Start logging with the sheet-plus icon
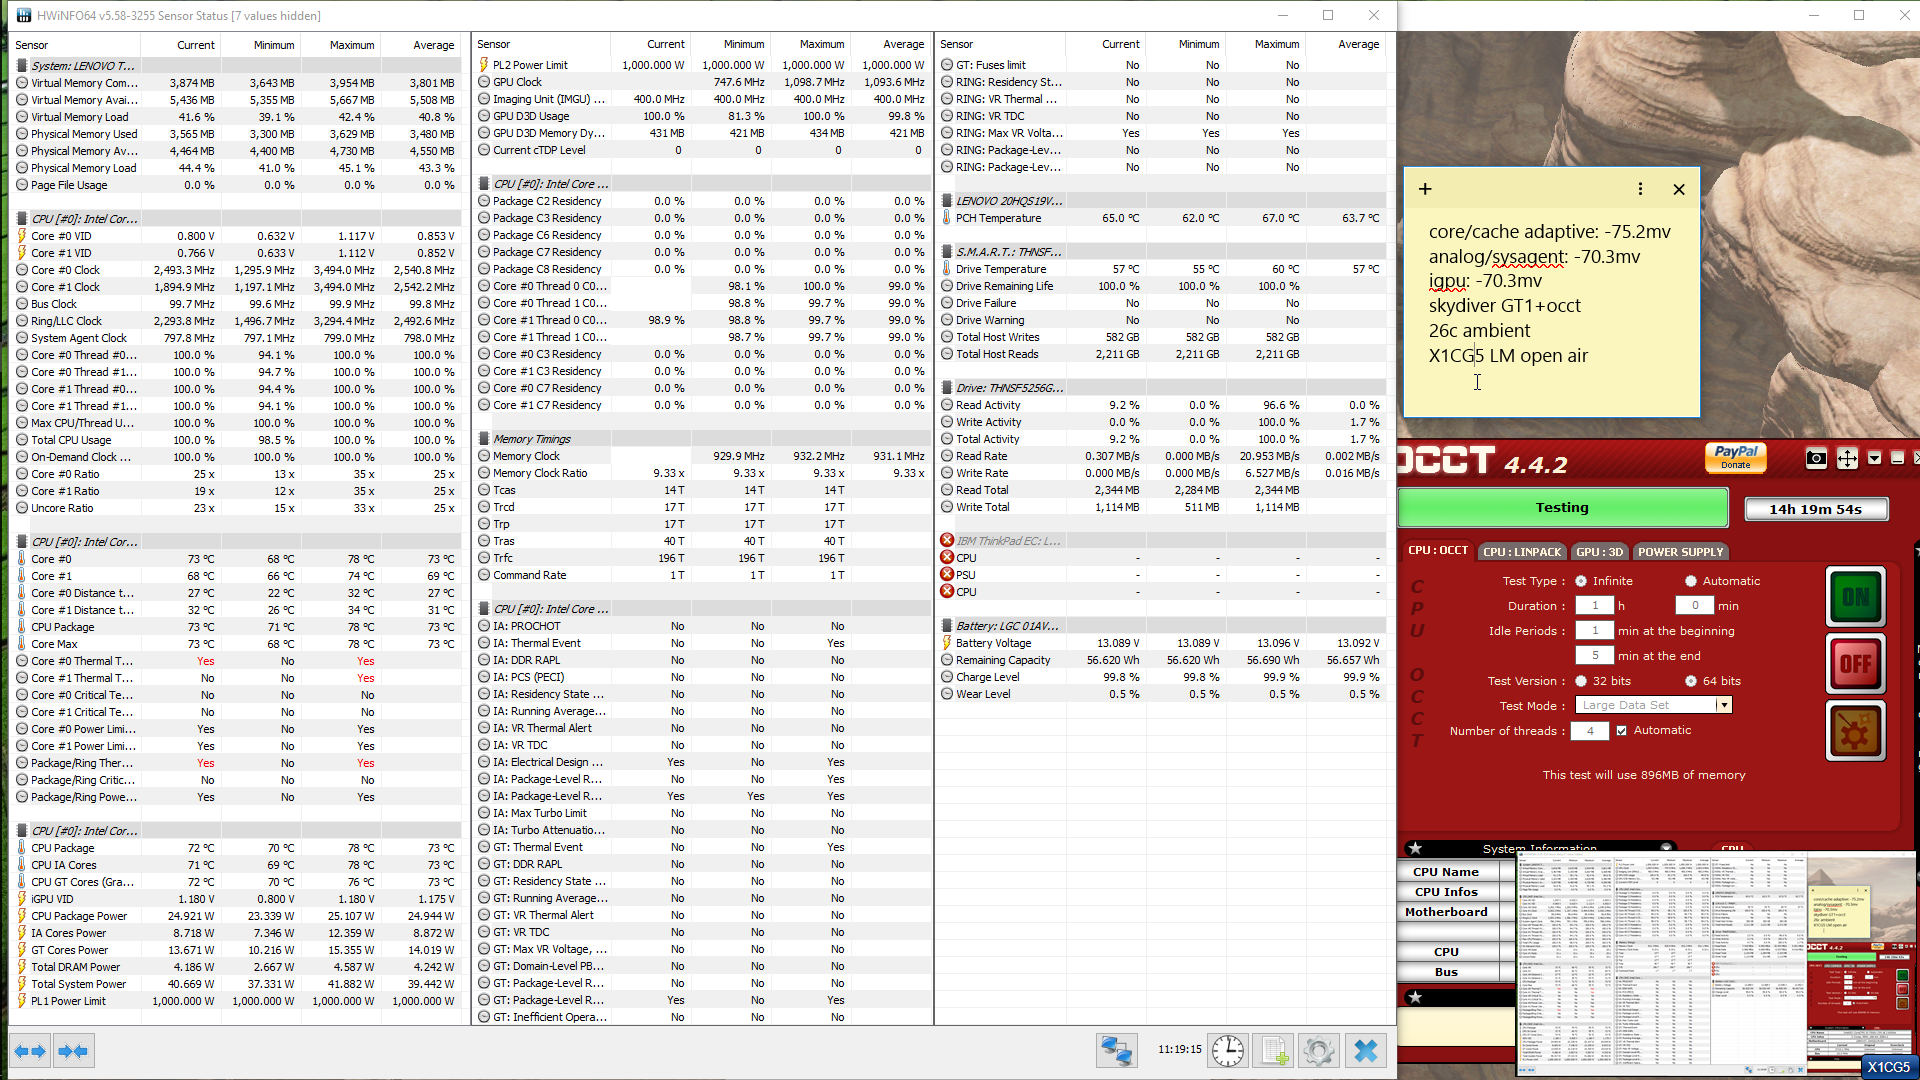The height and width of the screenshot is (1080, 1920). coord(1275,1051)
